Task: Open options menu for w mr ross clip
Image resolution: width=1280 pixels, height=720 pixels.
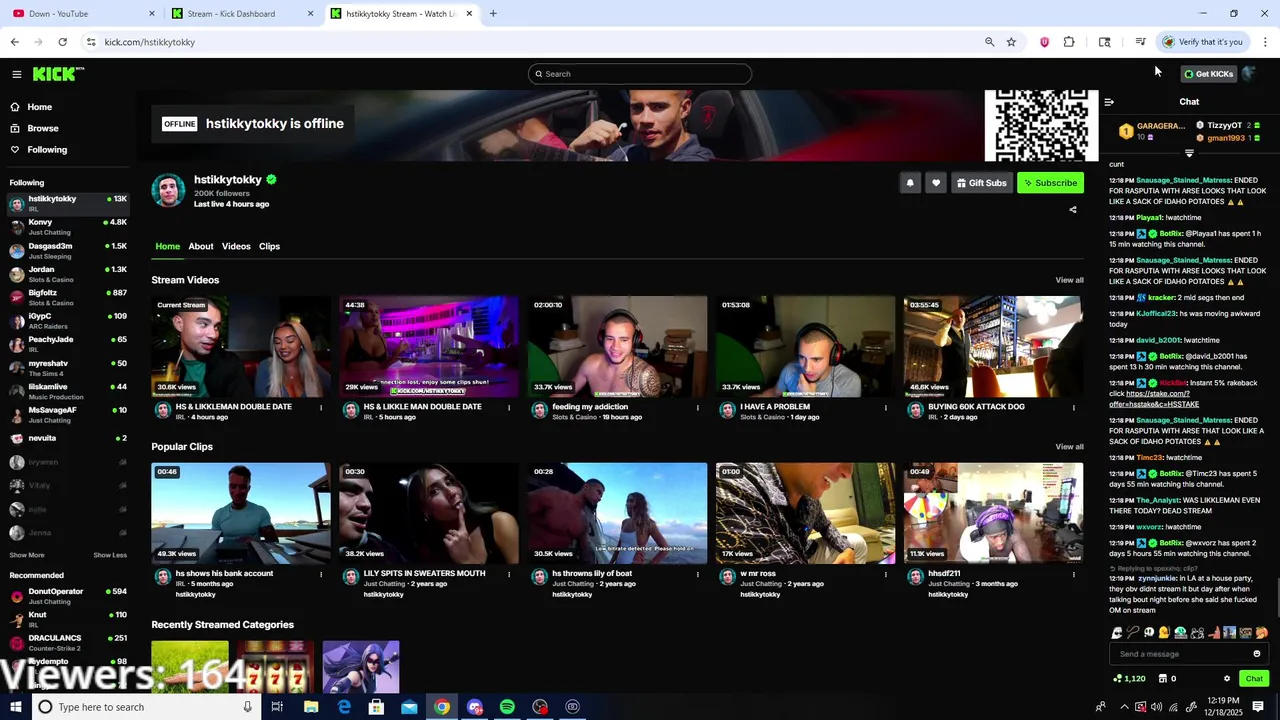Action: 885,574
